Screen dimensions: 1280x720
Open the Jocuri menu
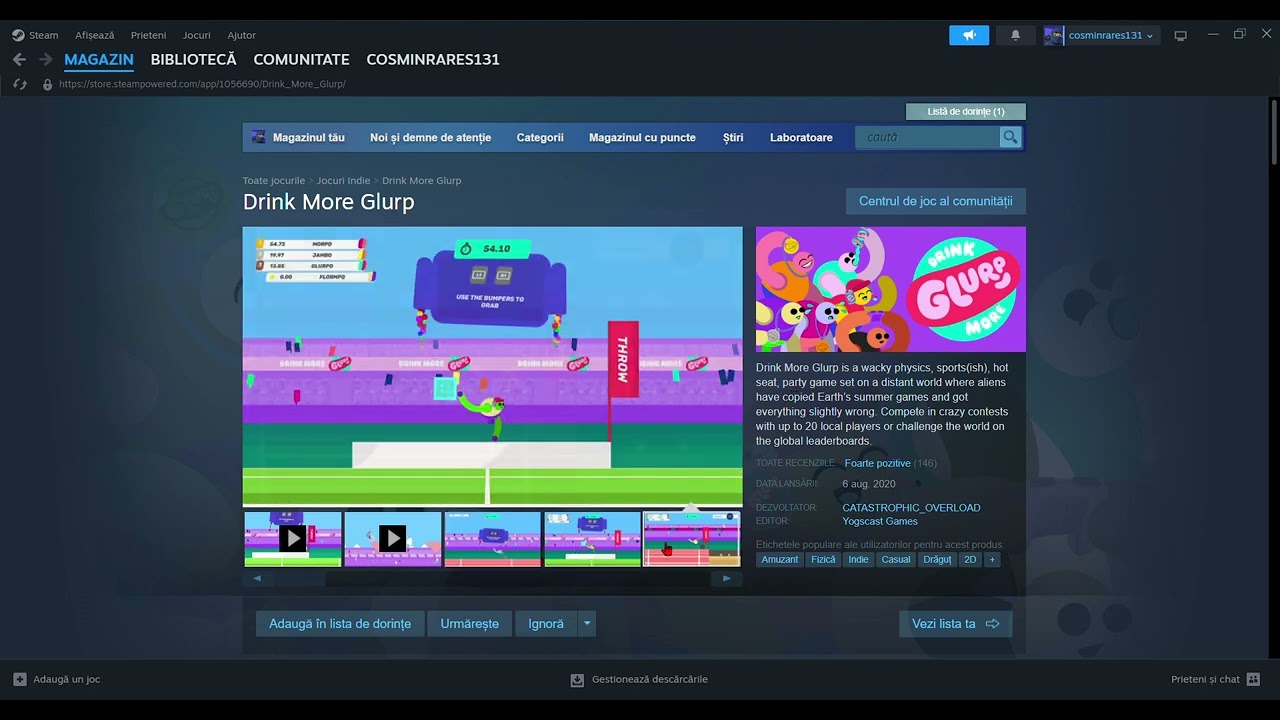196,35
